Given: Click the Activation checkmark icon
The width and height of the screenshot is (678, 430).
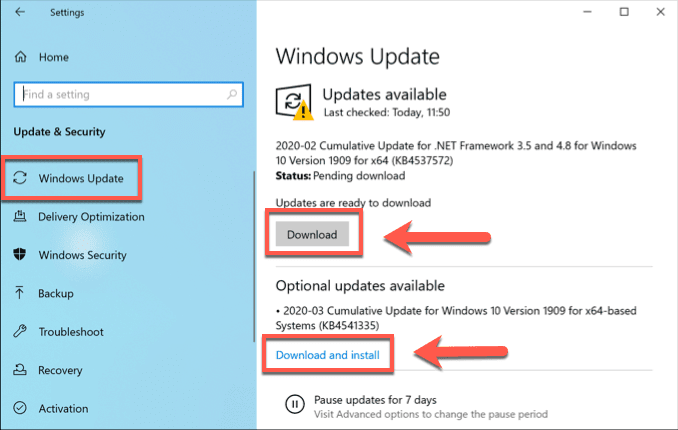Looking at the screenshot, I should point(20,408).
